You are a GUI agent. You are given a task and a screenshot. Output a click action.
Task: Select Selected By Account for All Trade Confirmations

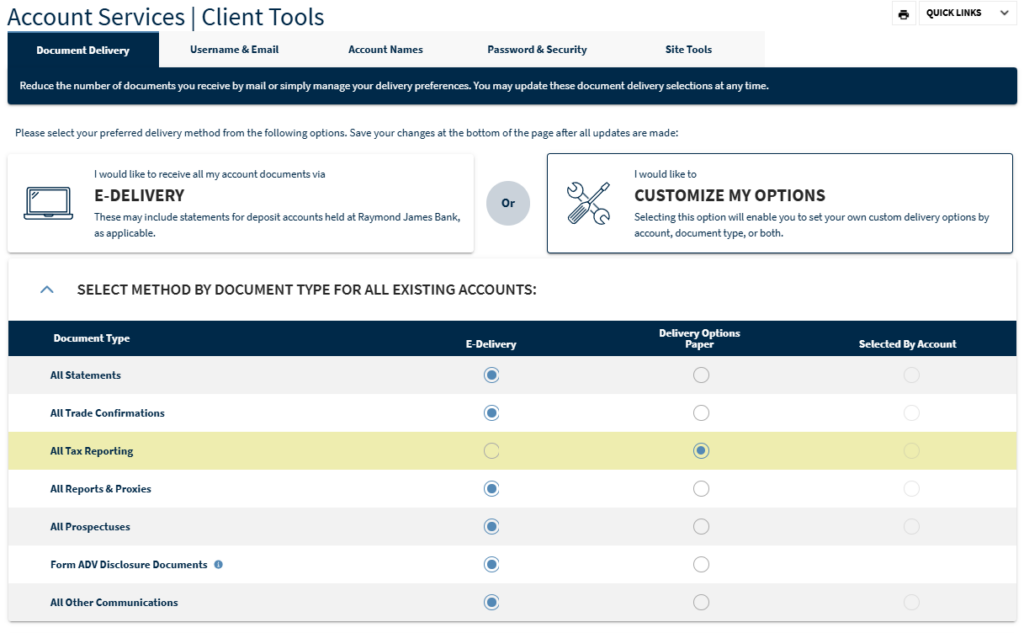pyautogui.click(x=911, y=413)
